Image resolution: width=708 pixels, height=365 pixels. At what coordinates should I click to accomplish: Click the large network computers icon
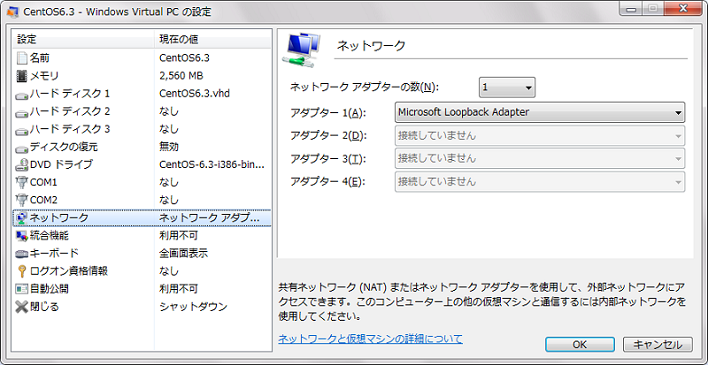click(302, 50)
